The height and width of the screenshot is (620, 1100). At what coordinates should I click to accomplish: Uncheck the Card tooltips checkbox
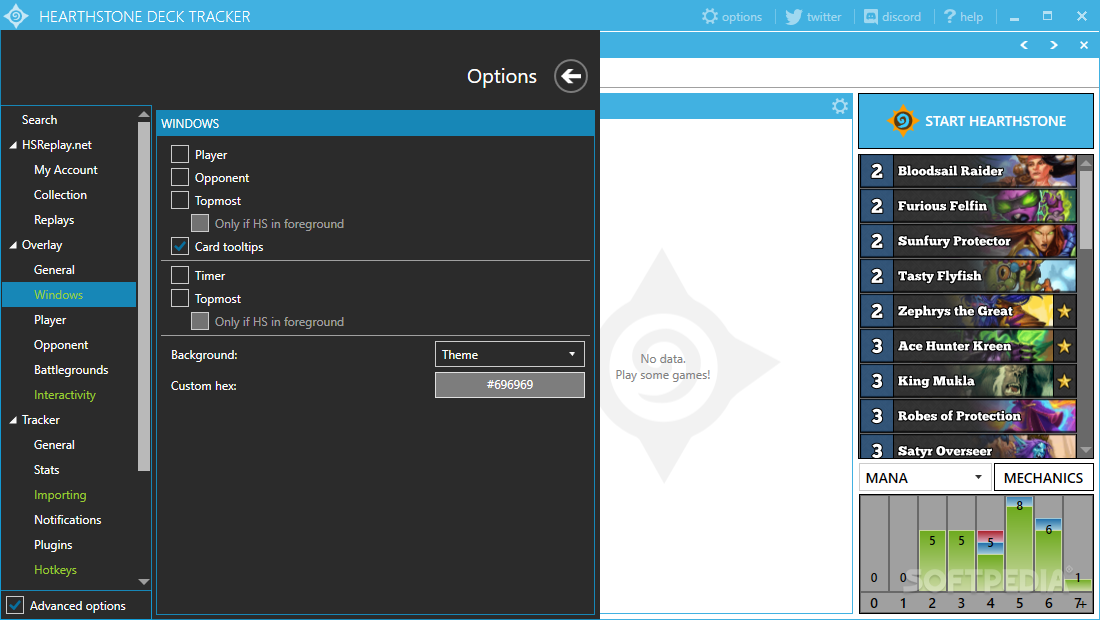point(180,246)
